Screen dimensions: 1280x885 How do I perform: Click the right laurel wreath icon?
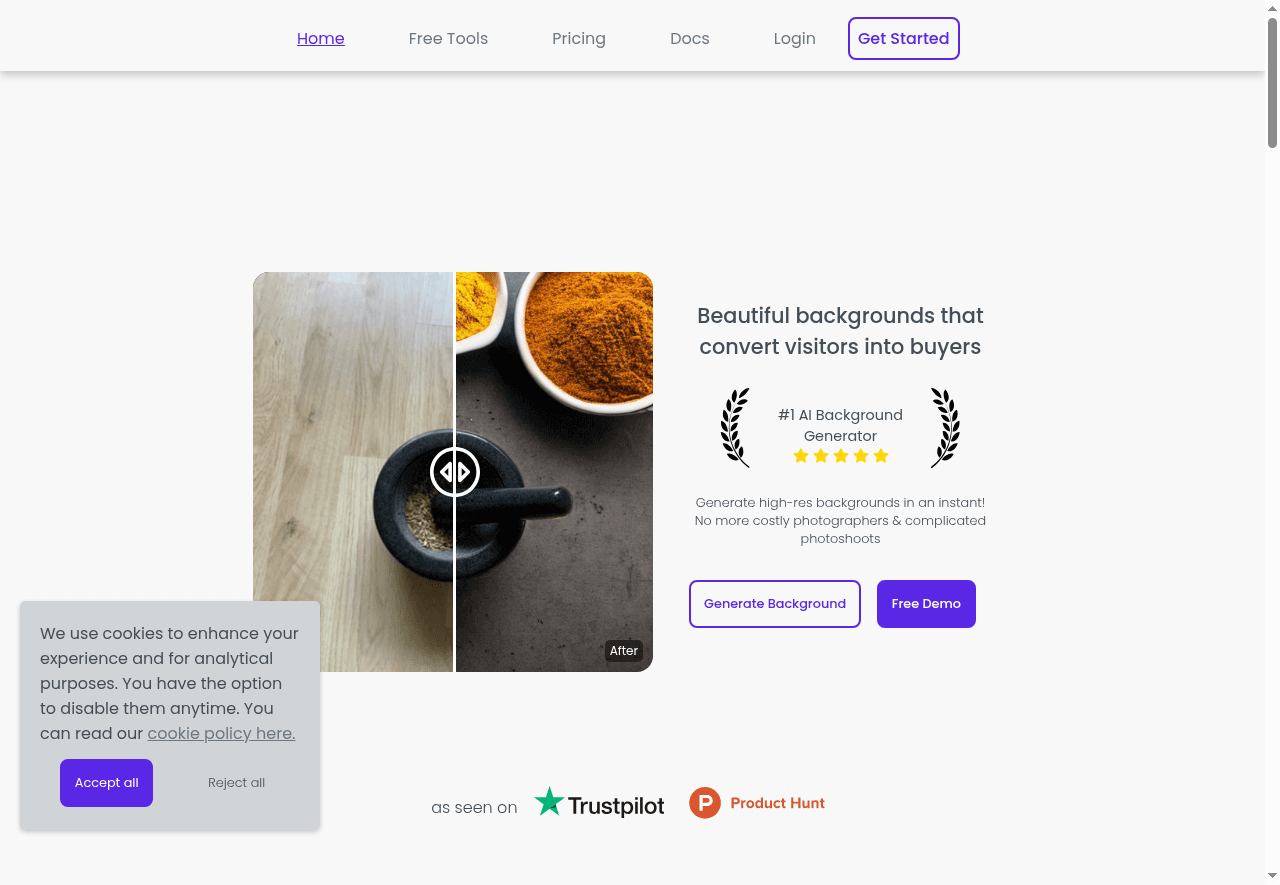(x=946, y=428)
